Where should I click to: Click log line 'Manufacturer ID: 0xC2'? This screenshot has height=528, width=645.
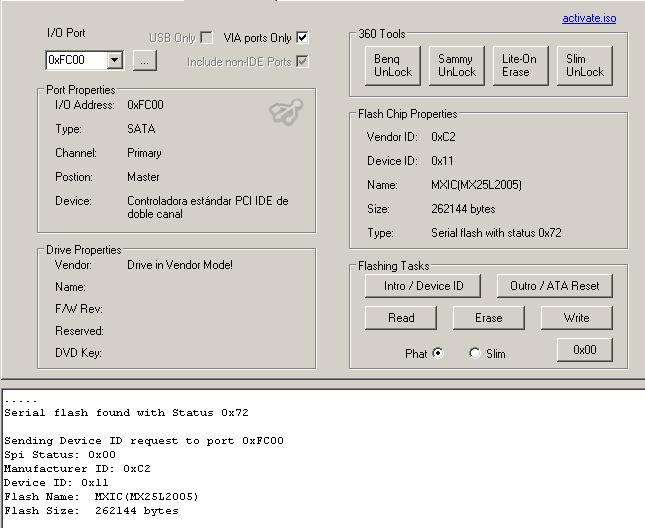pos(77,469)
